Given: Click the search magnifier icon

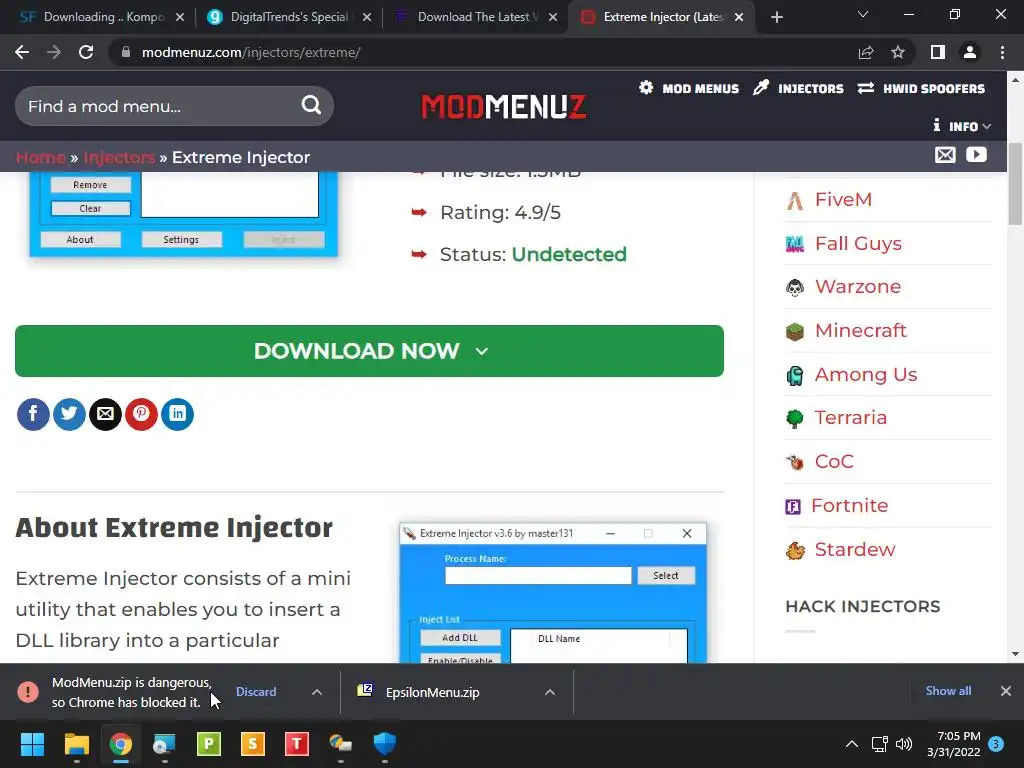Looking at the screenshot, I should (312, 104).
